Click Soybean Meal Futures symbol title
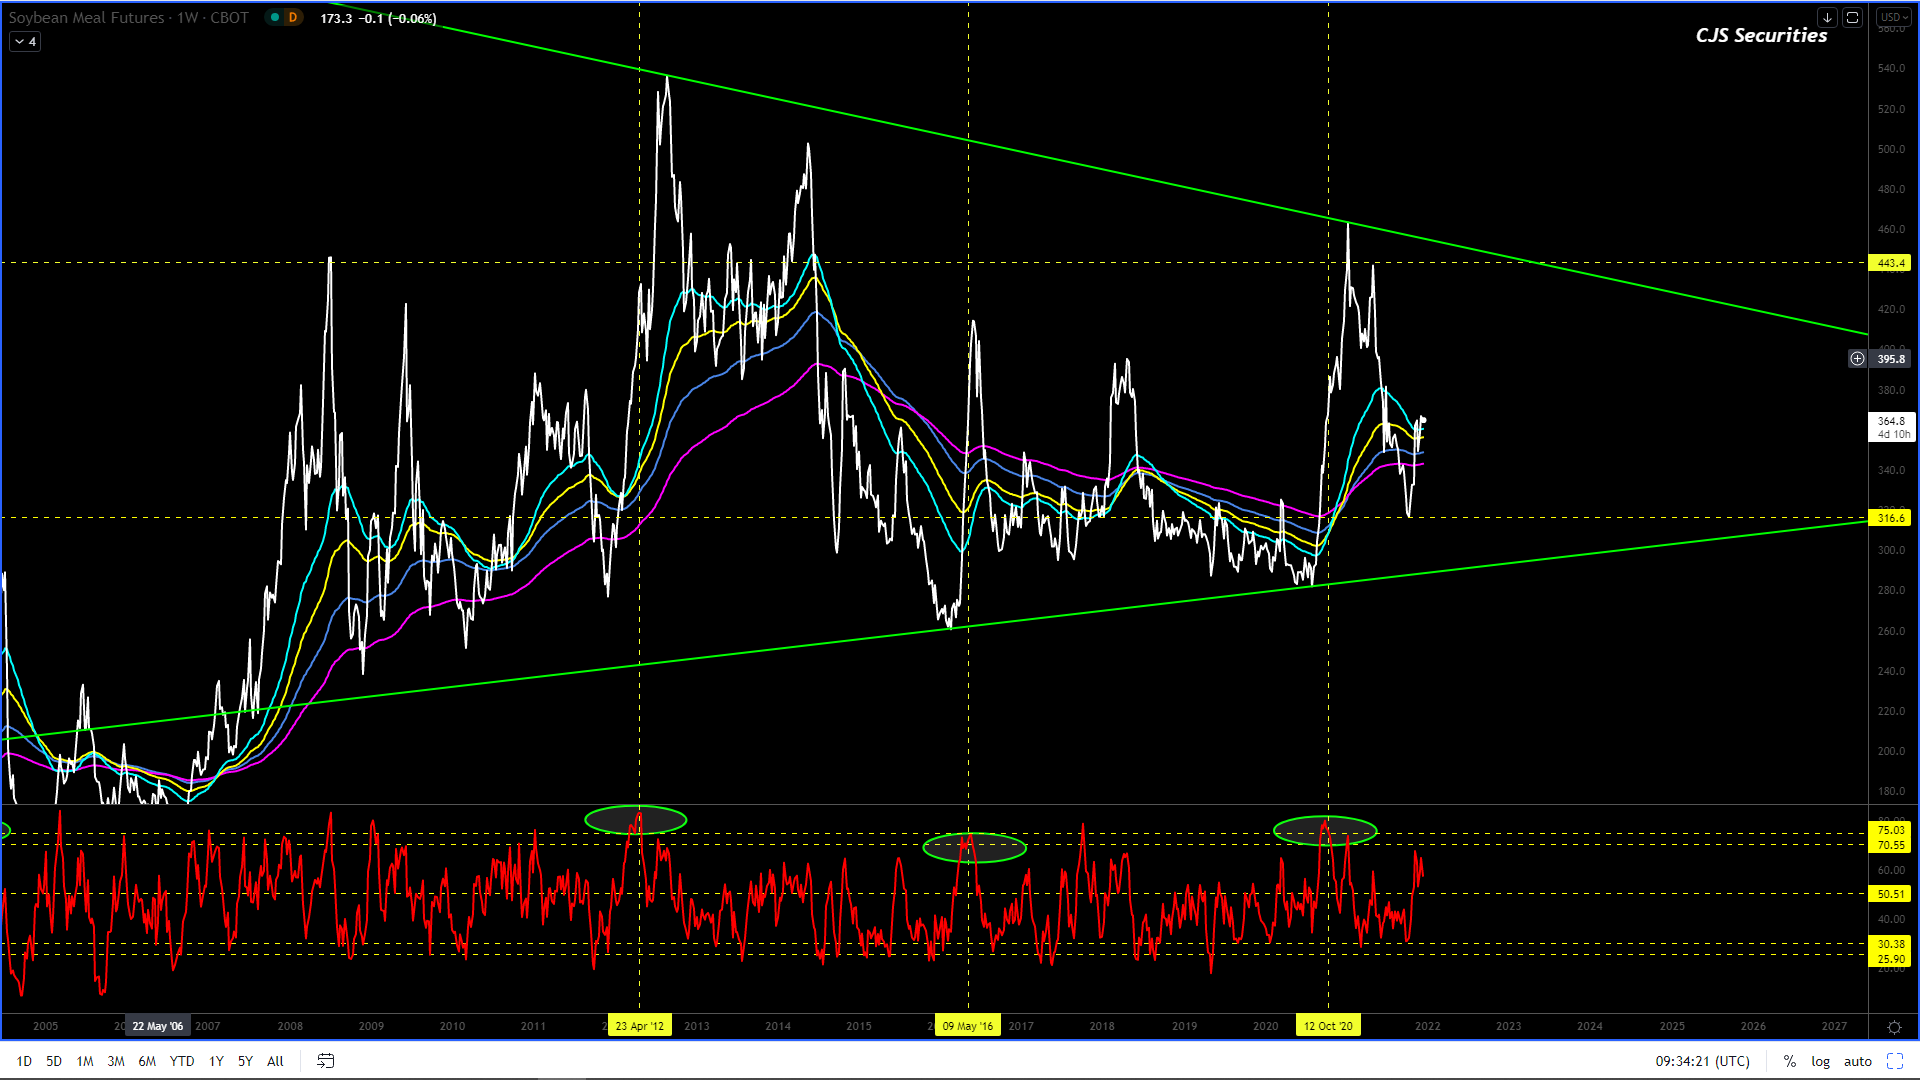The width and height of the screenshot is (1920, 1080). 87,18
